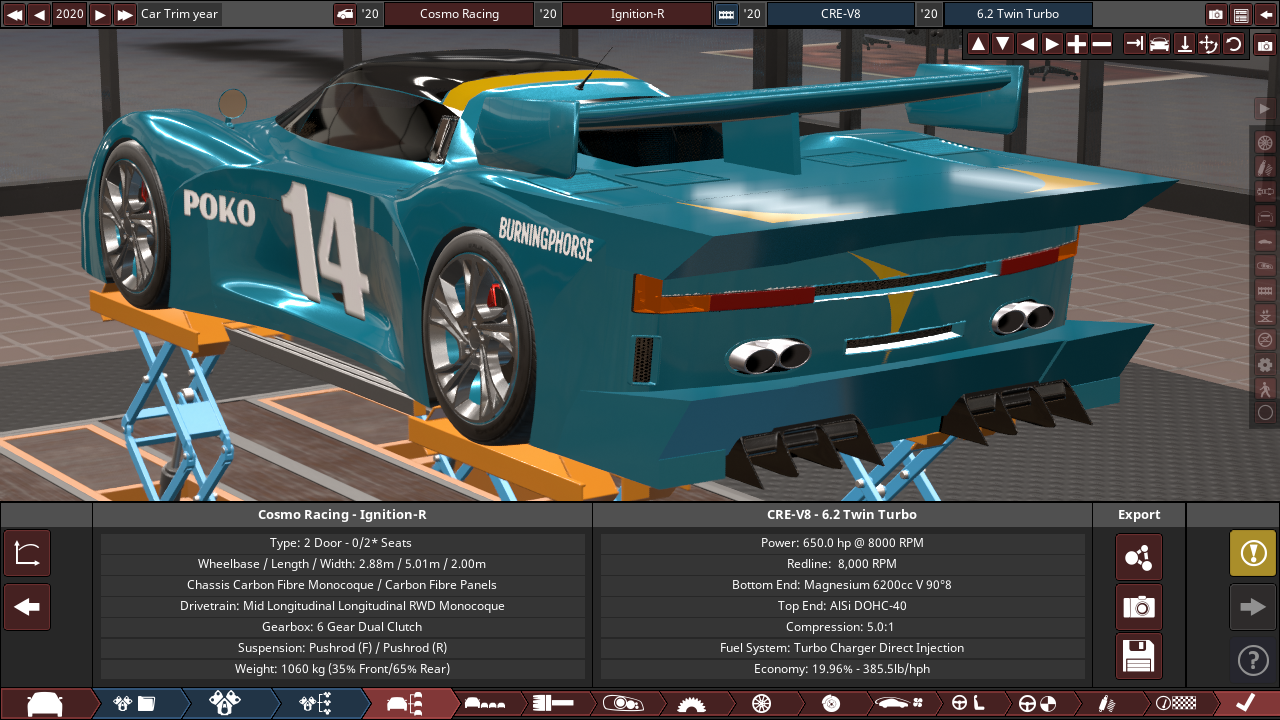This screenshot has height=720, width=1280.
Task: Toggle the car lift visibility icon
Action: click(1264, 315)
